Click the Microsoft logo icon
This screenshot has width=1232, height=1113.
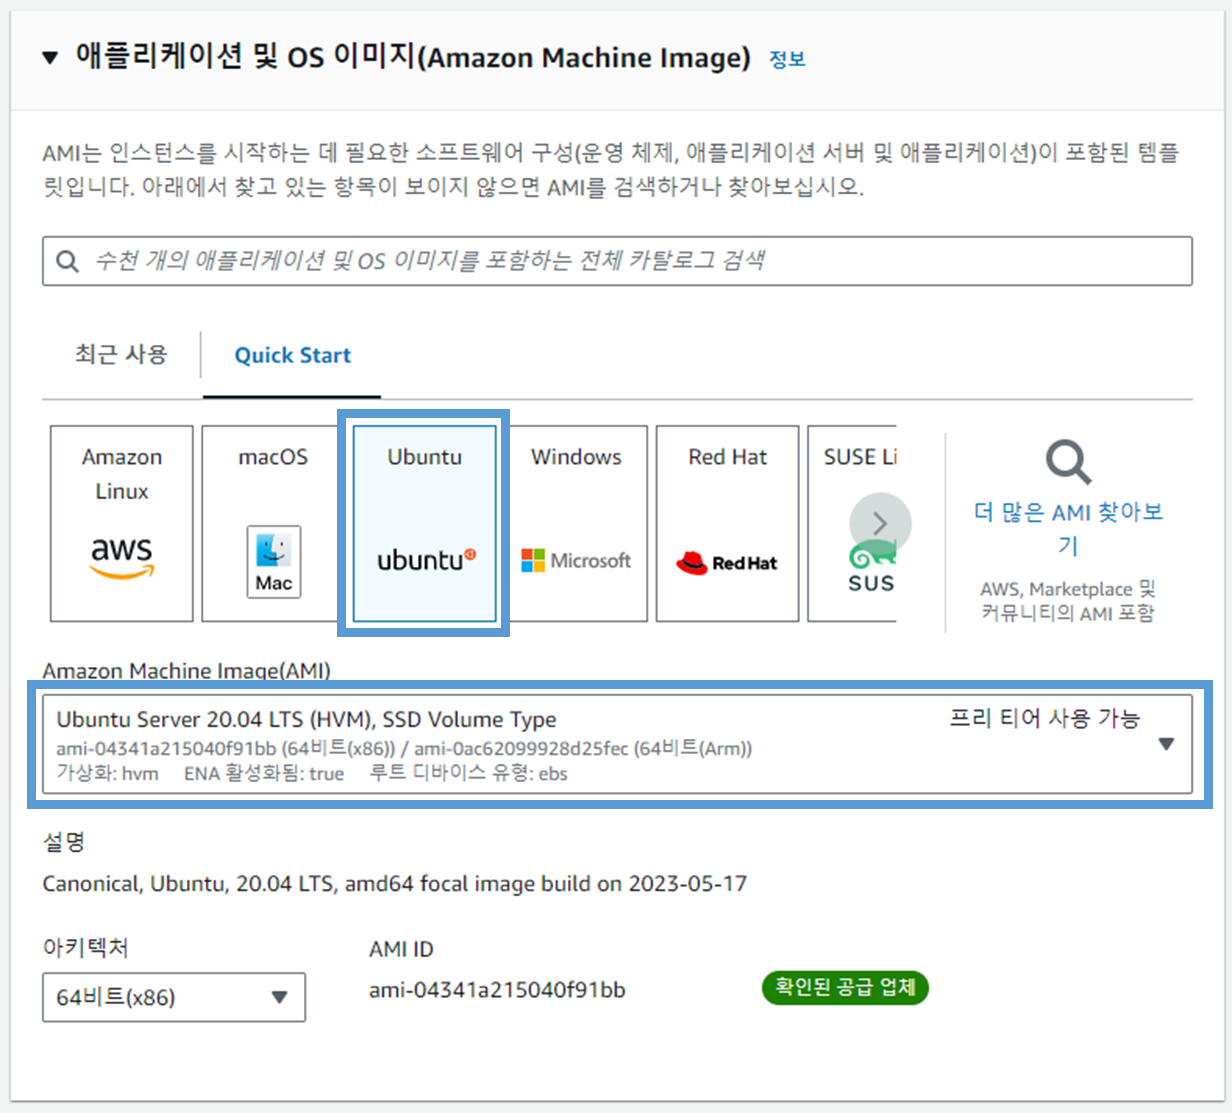coord(576,561)
